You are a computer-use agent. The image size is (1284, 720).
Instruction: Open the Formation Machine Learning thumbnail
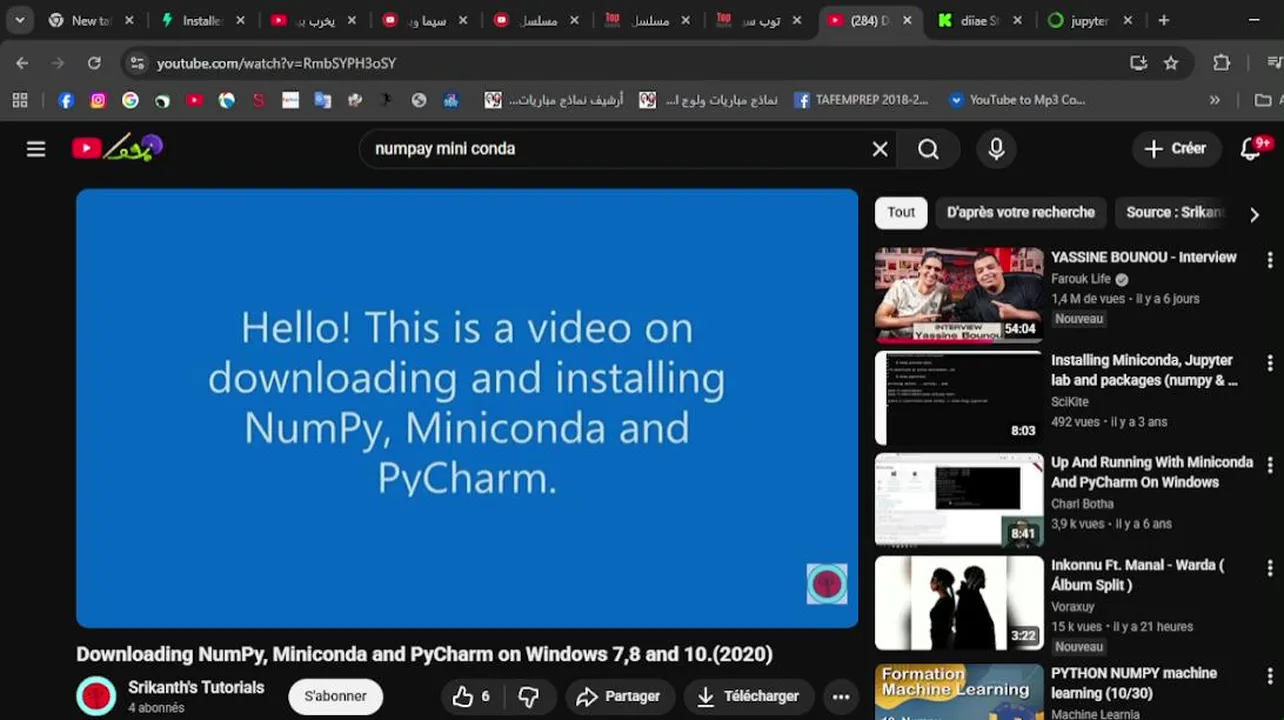(959, 692)
